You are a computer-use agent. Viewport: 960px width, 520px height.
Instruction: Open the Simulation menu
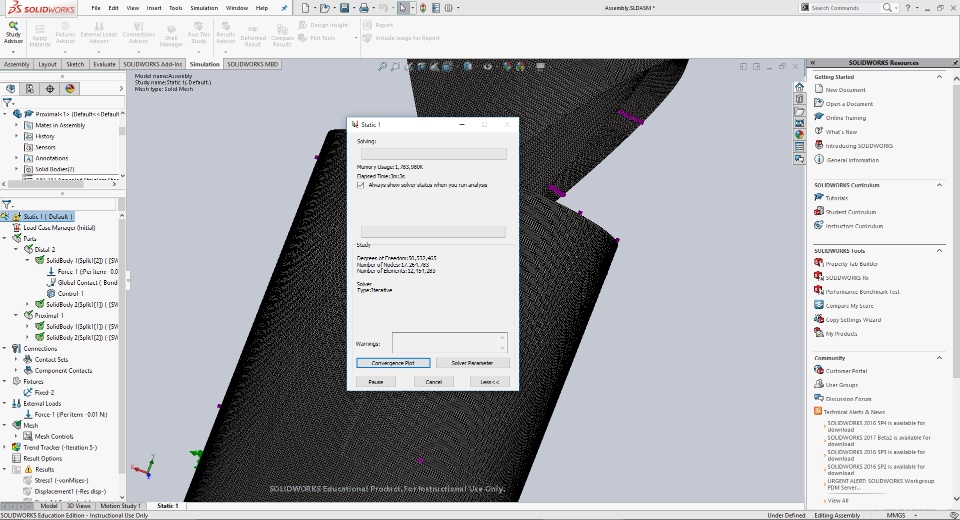tap(204, 8)
